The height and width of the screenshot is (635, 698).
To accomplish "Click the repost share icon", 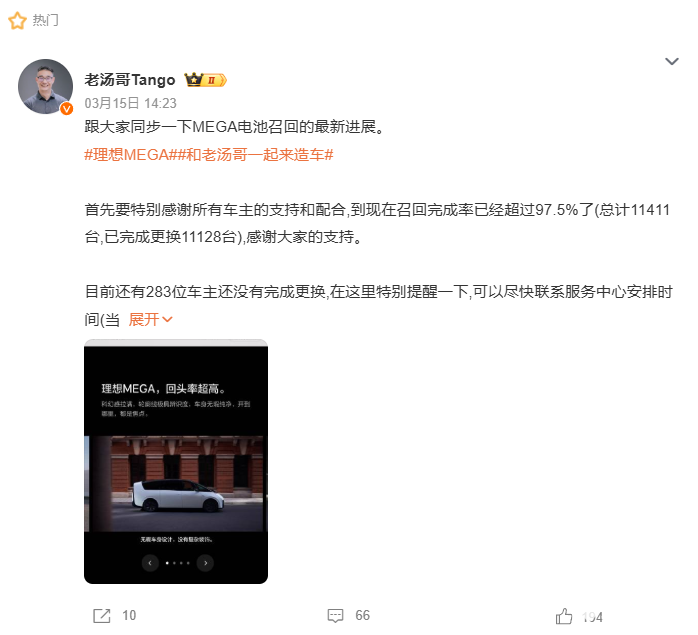I will 101,616.
